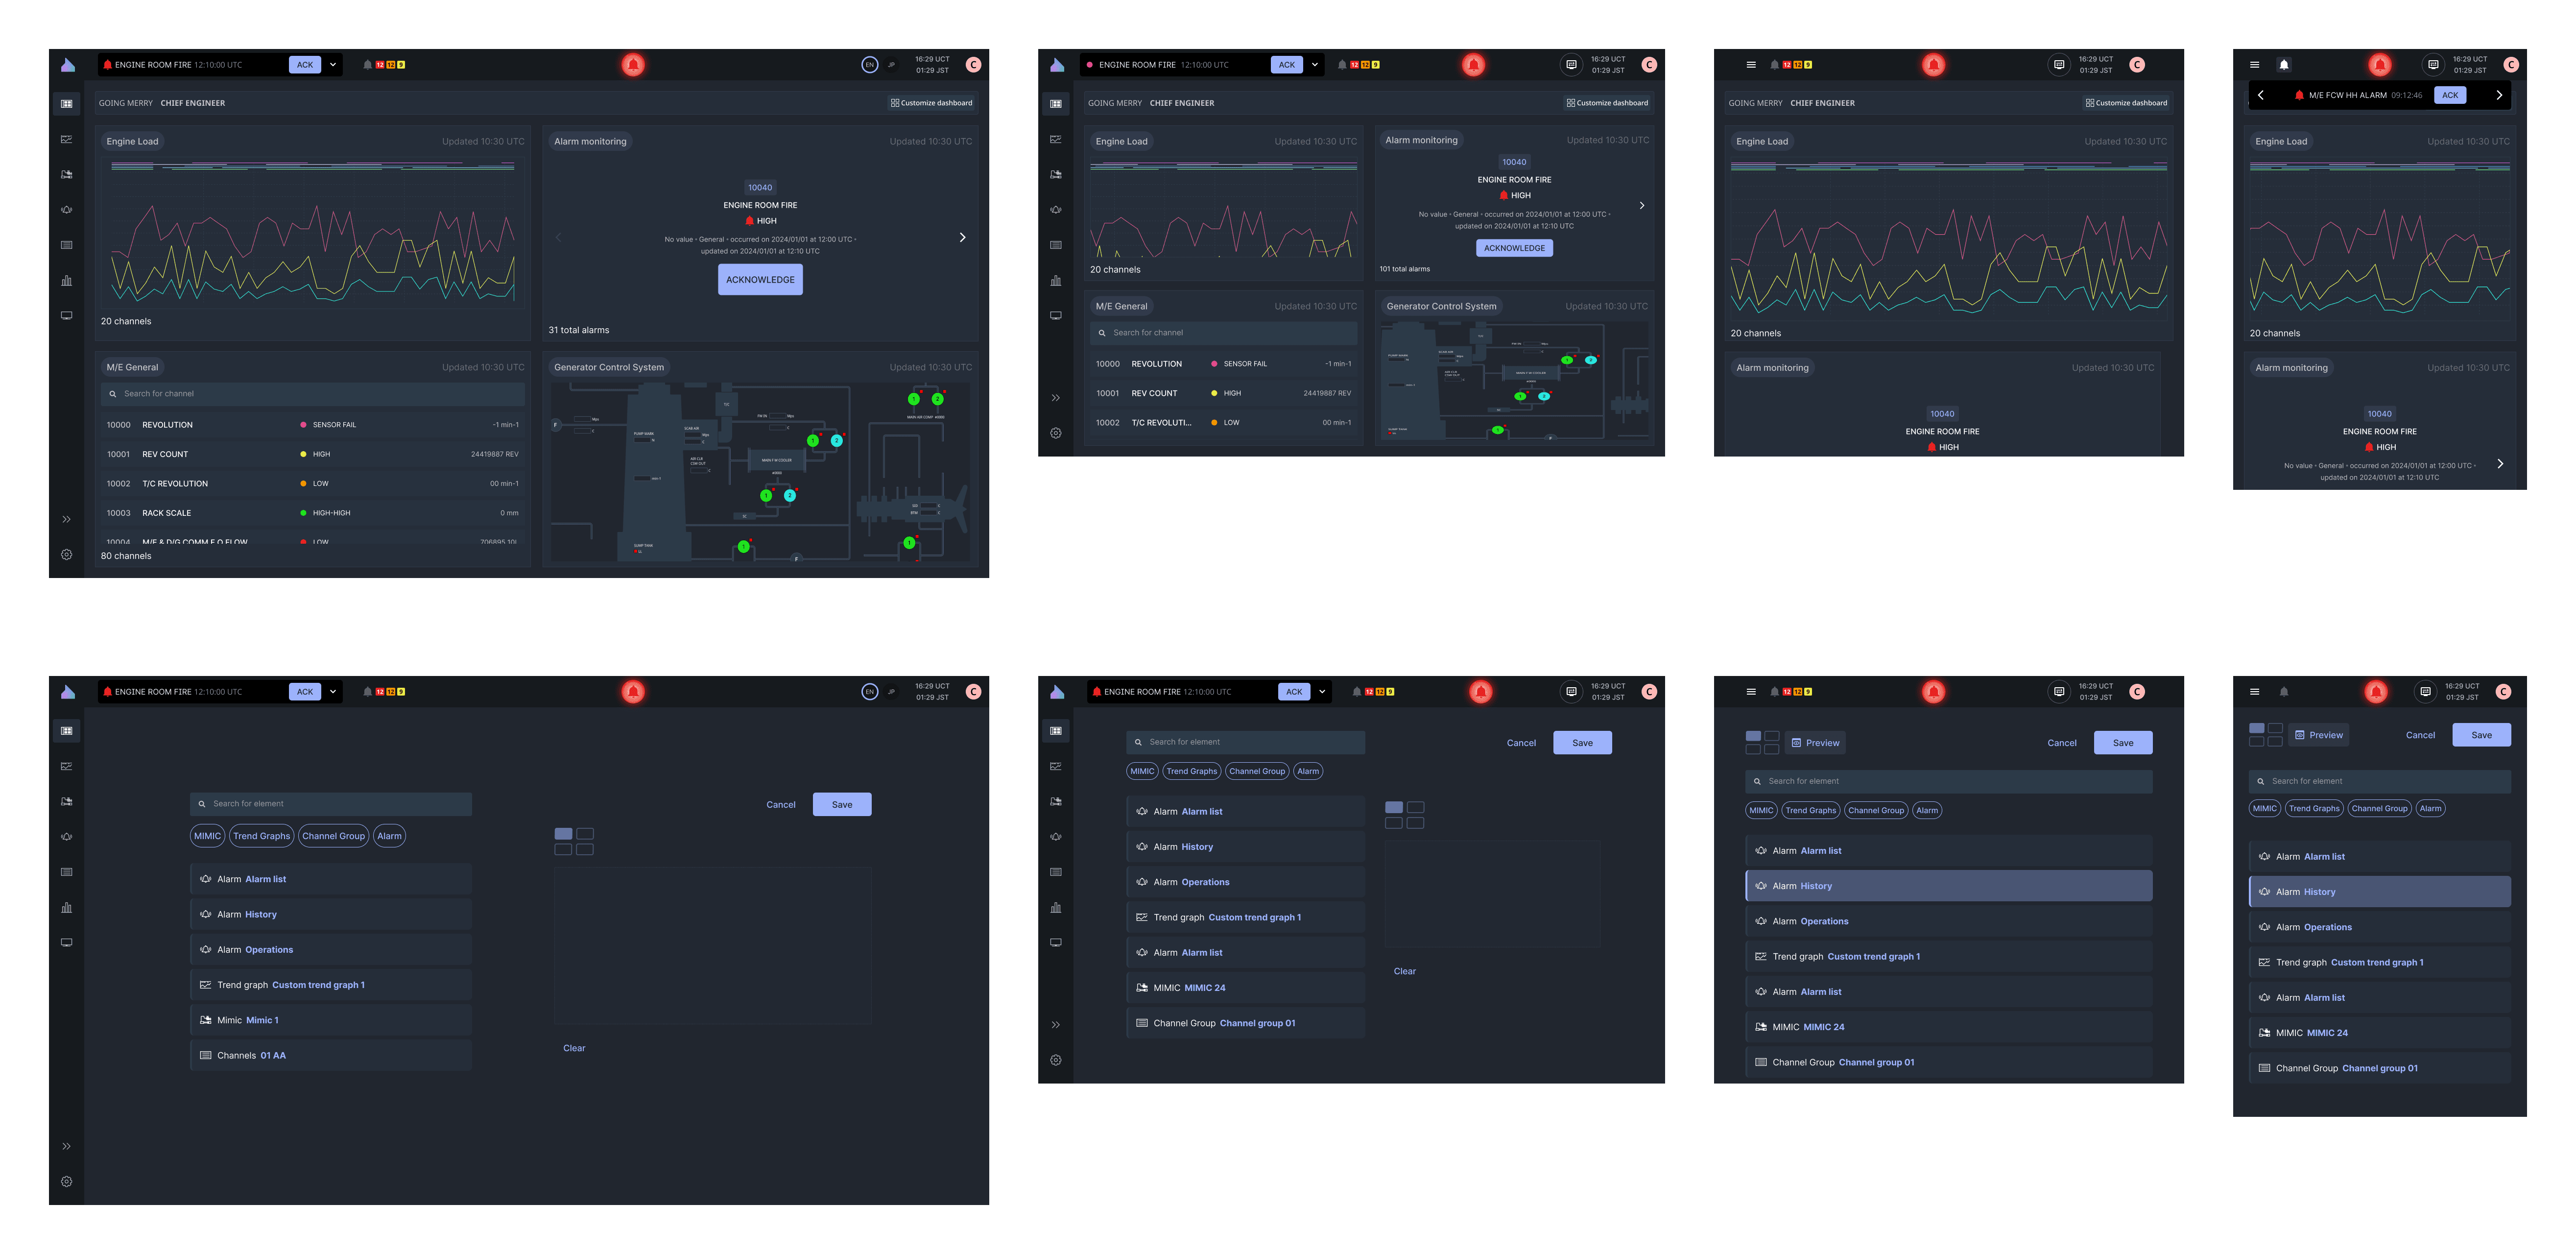Viewport: 2576px width, 1254px height.
Task: Open chat icon in the M/E FCW HH ALARM frame
Action: coord(2433,65)
